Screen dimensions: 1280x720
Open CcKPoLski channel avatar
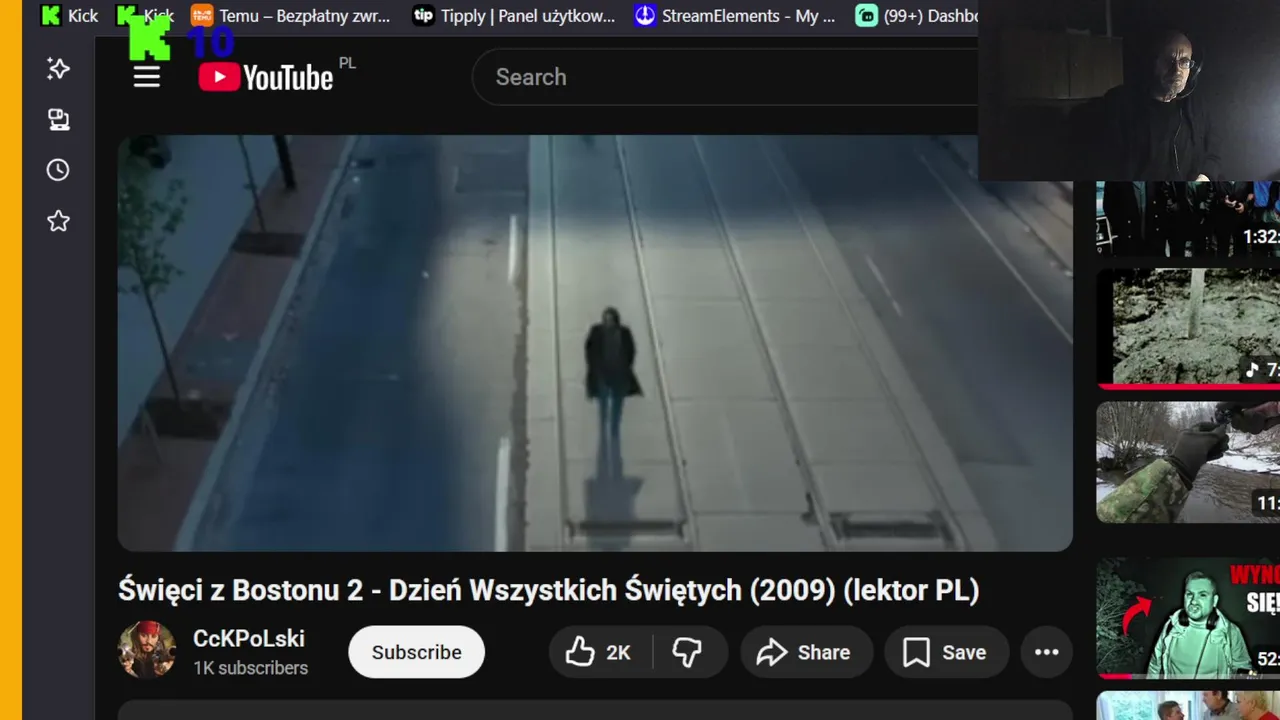pos(147,650)
